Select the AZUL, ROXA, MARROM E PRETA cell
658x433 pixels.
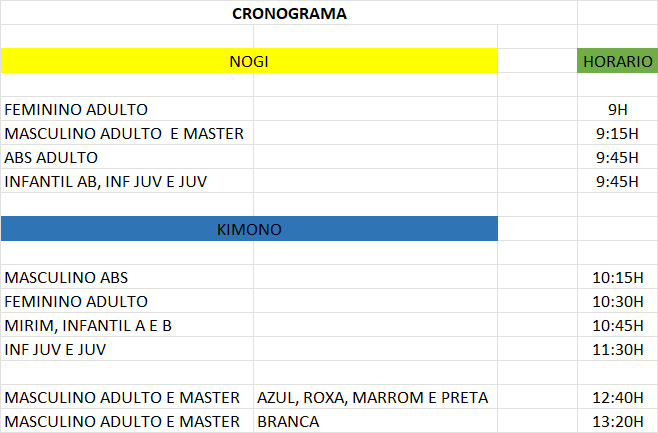(372, 397)
